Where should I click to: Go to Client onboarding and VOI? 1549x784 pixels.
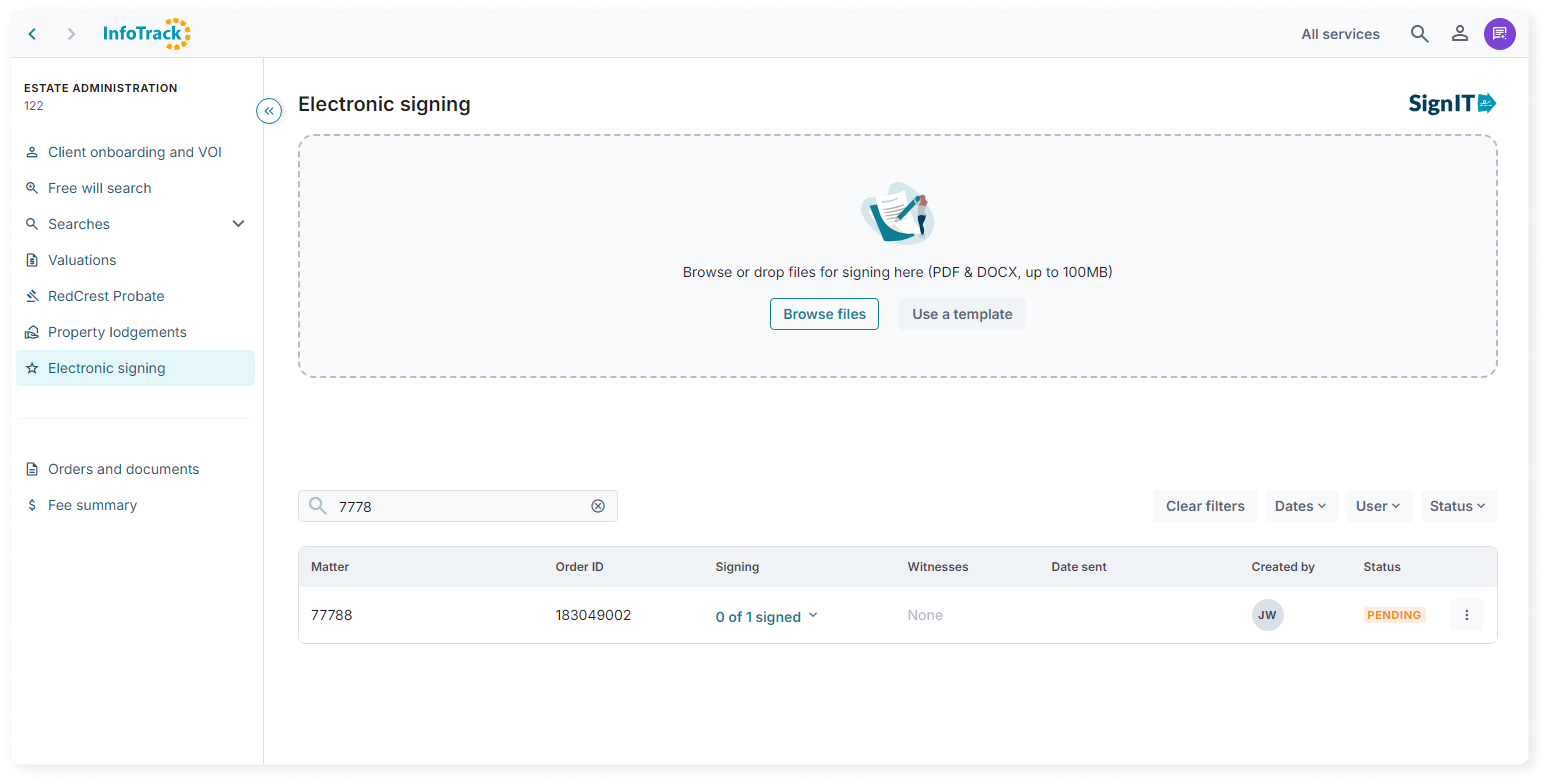[134, 152]
